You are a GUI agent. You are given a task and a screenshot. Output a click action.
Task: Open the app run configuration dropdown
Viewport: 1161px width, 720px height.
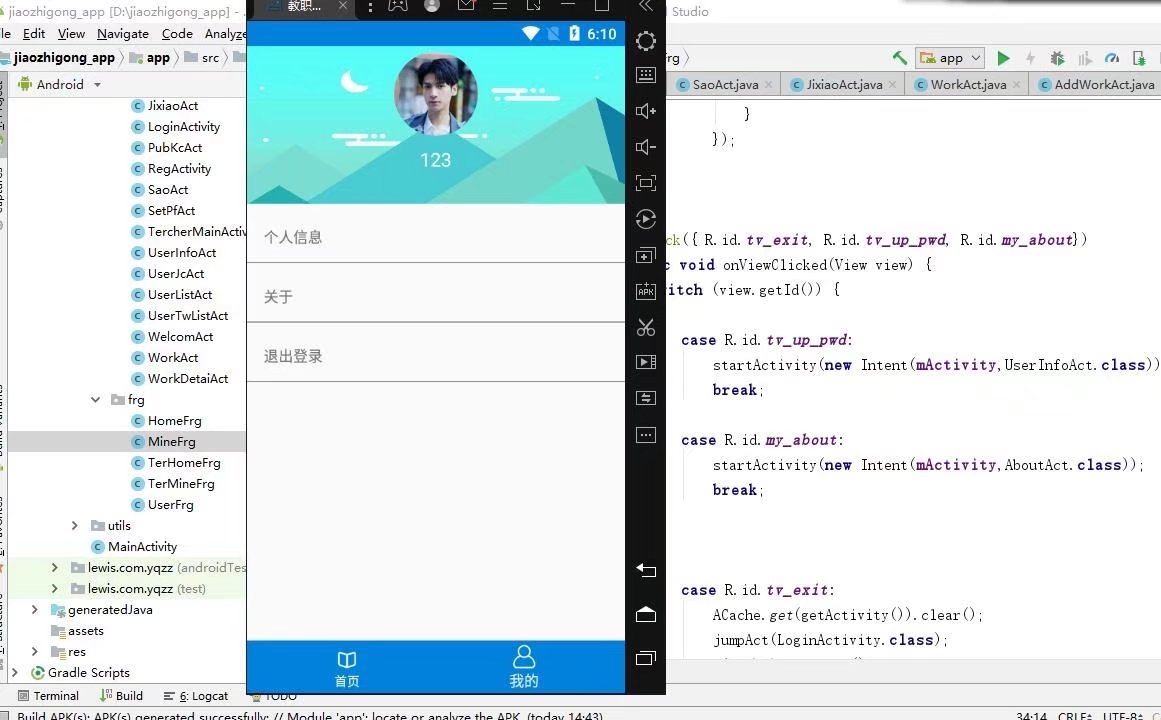pos(948,57)
